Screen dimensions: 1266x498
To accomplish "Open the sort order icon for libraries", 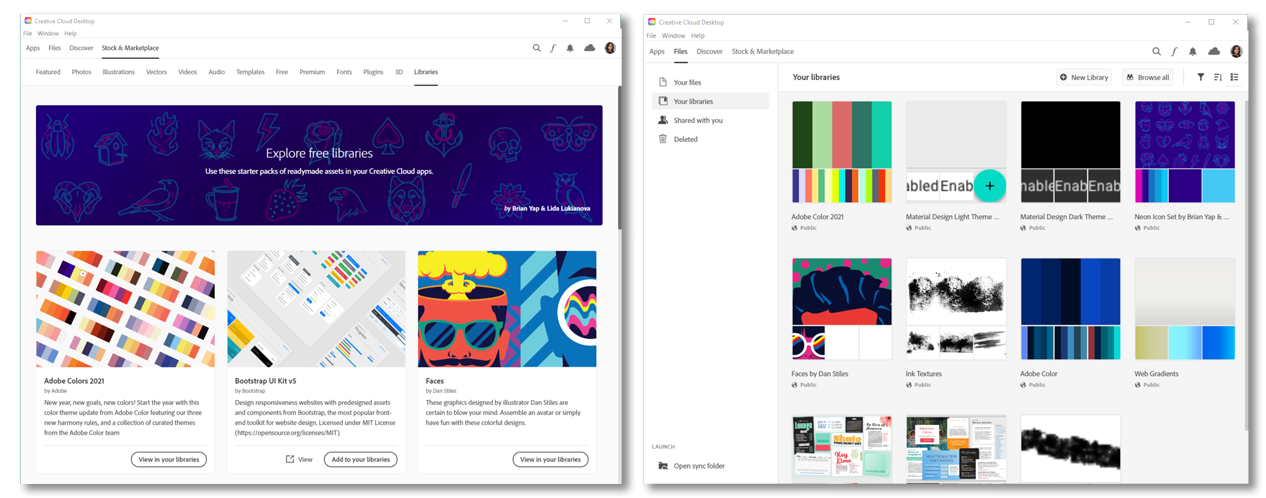I will pyautogui.click(x=1218, y=77).
